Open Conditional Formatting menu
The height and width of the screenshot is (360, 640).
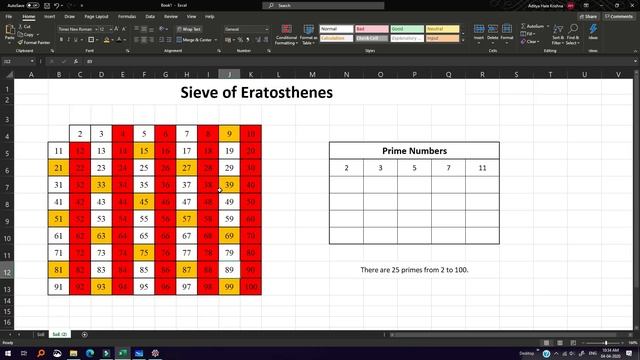286,35
